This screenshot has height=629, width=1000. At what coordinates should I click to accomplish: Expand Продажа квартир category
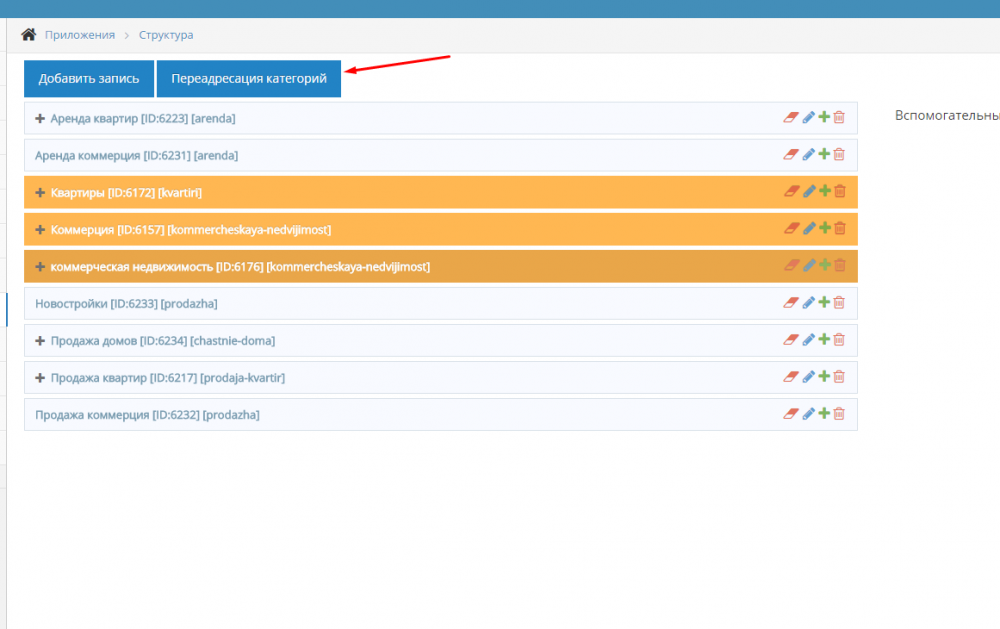point(40,378)
